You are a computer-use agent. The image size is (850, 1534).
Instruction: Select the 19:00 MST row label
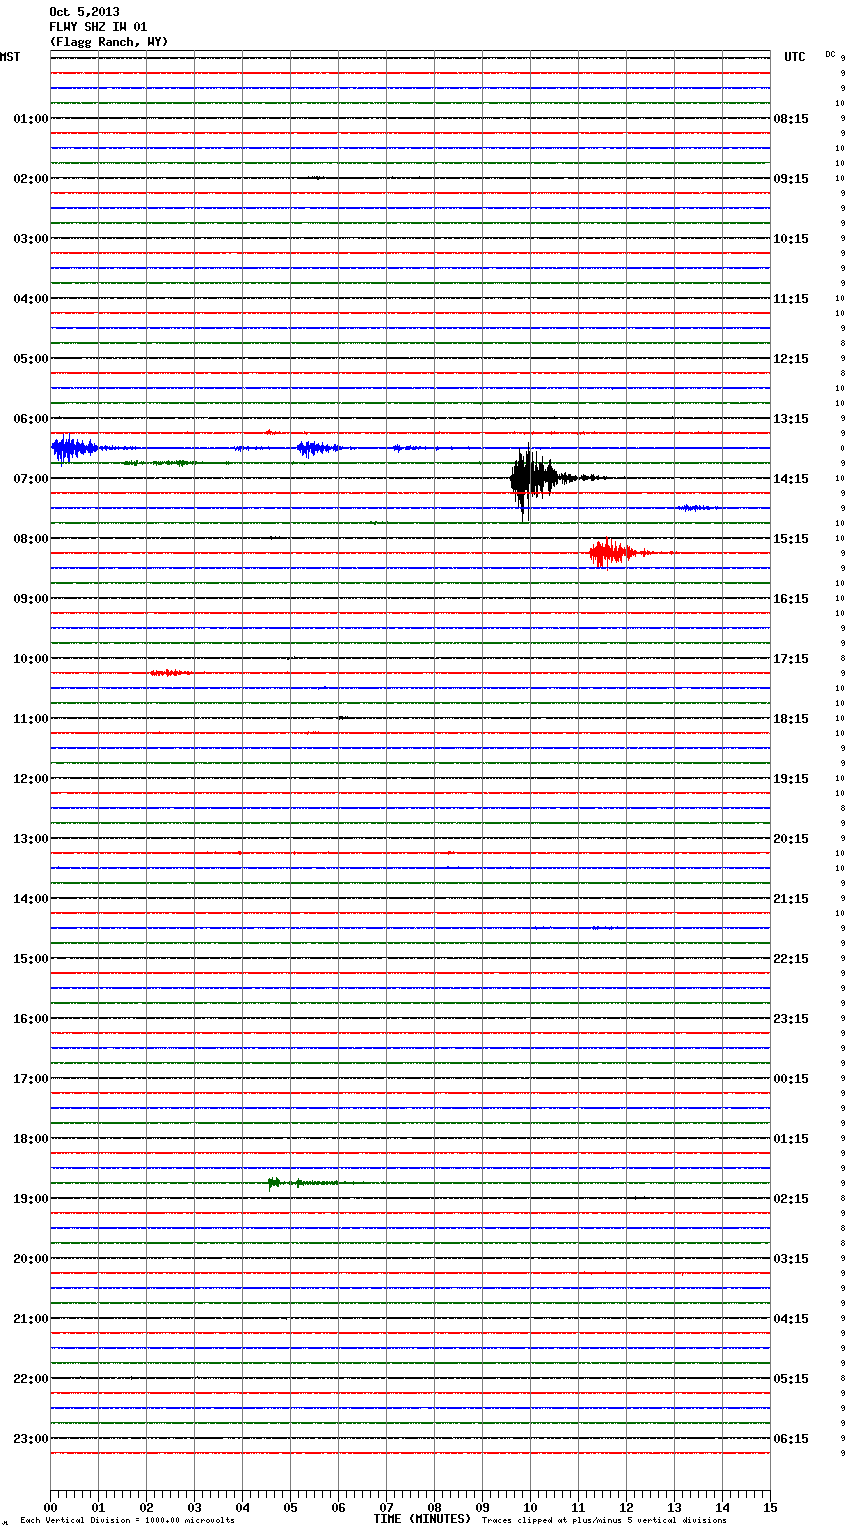30,1199
